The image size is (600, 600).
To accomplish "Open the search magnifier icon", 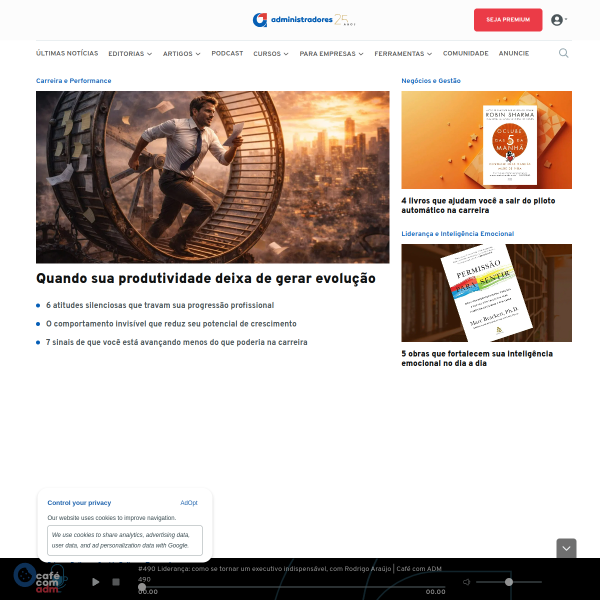I will 563,53.
